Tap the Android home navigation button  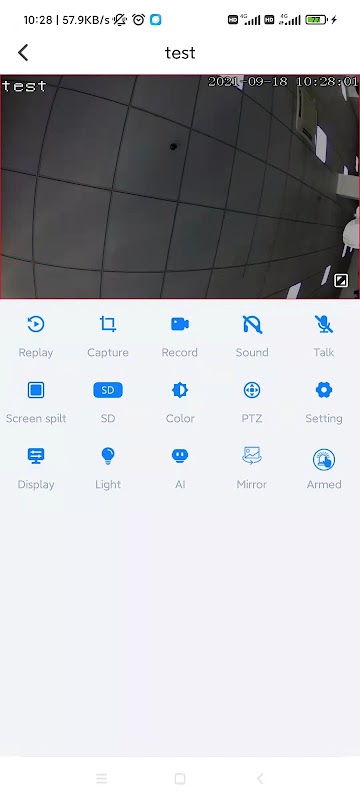(x=179, y=778)
